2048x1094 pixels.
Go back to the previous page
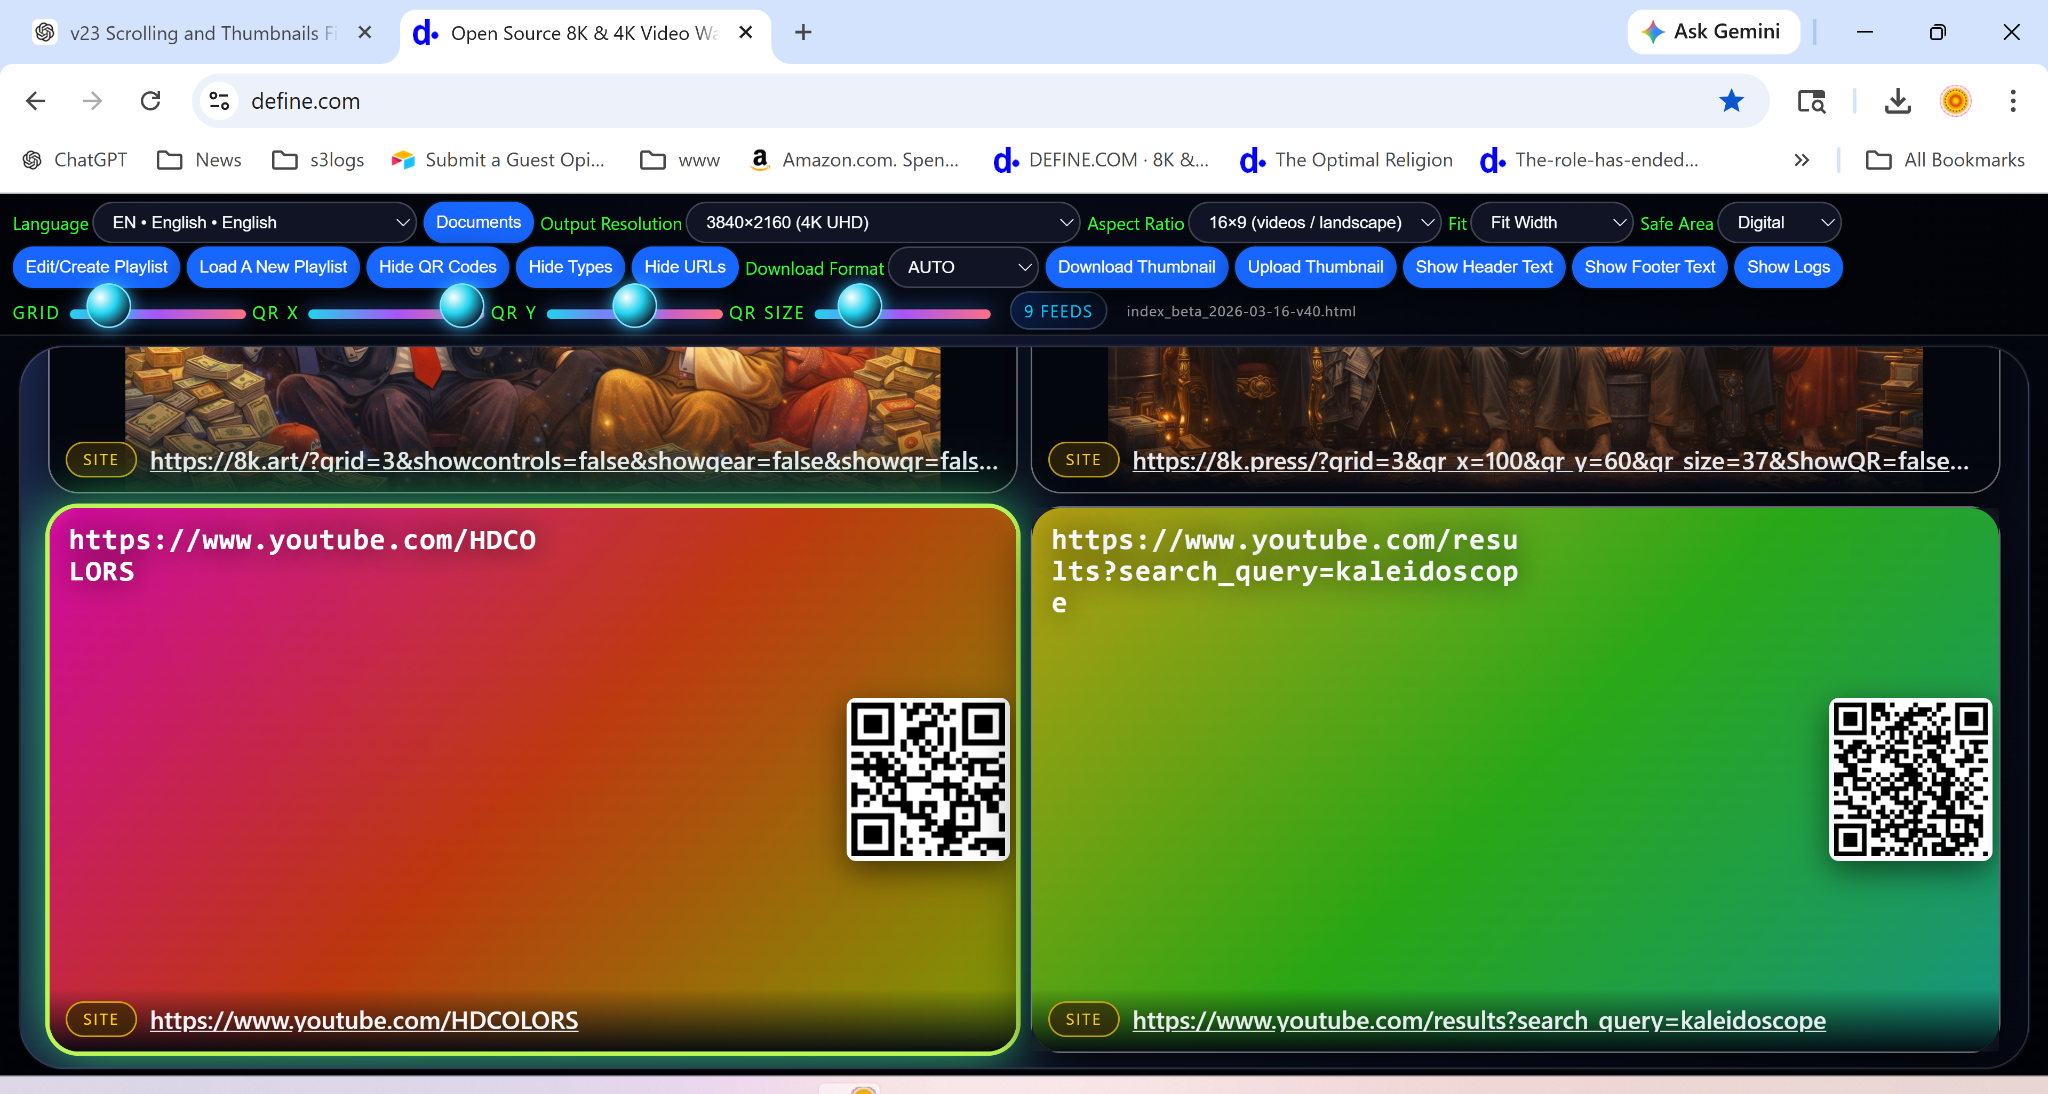(x=36, y=101)
